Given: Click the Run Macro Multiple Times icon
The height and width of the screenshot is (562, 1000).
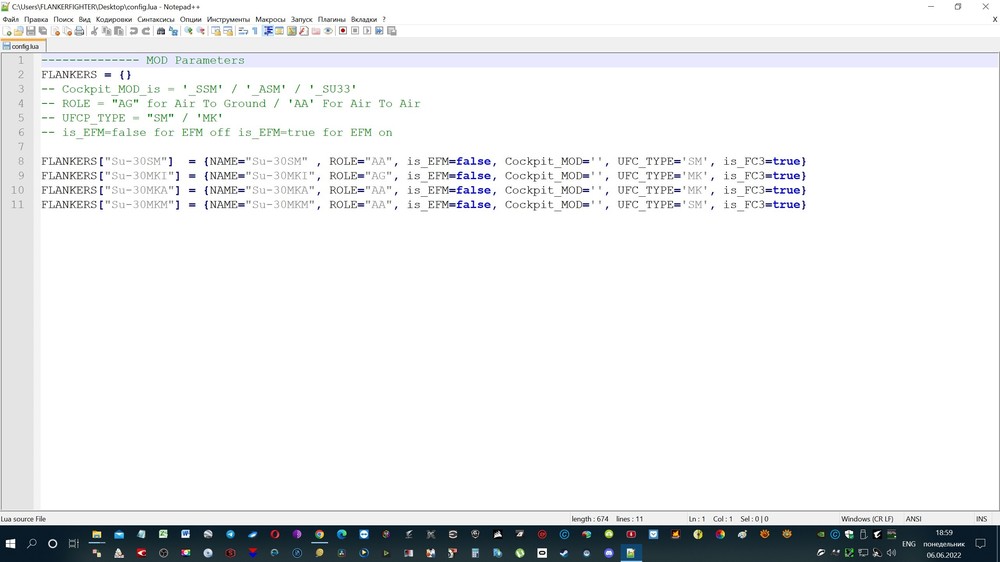Looking at the screenshot, I should (379, 31).
